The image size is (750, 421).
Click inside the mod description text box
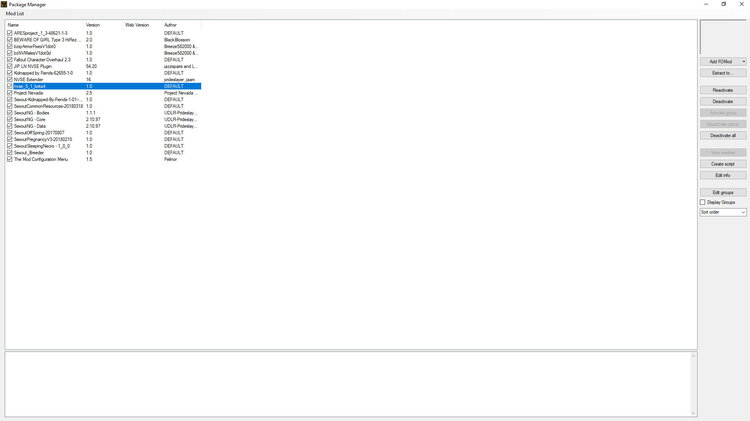click(x=348, y=385)
